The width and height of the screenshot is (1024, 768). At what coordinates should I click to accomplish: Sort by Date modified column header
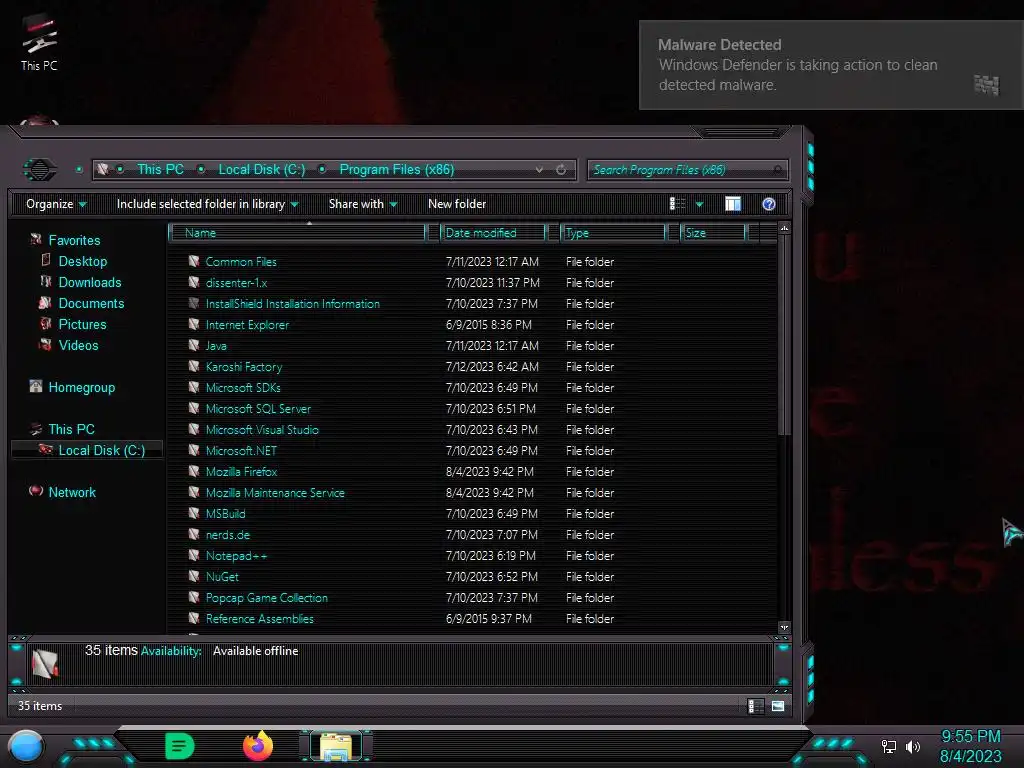pyautogui.click(x=493, y=232)
